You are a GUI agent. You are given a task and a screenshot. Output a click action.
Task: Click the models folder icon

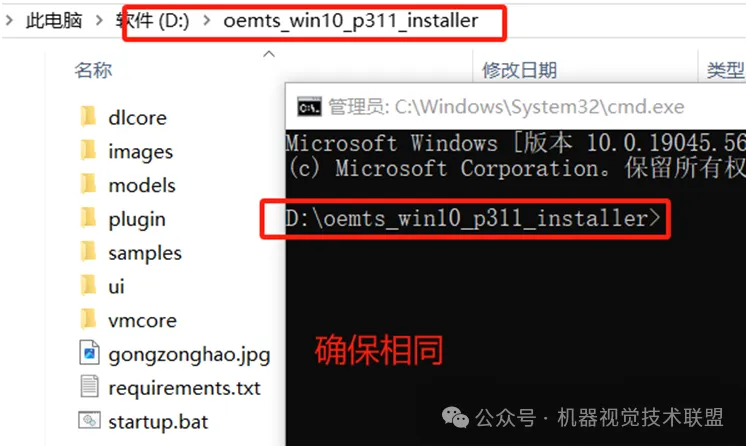tap(89, 185)
